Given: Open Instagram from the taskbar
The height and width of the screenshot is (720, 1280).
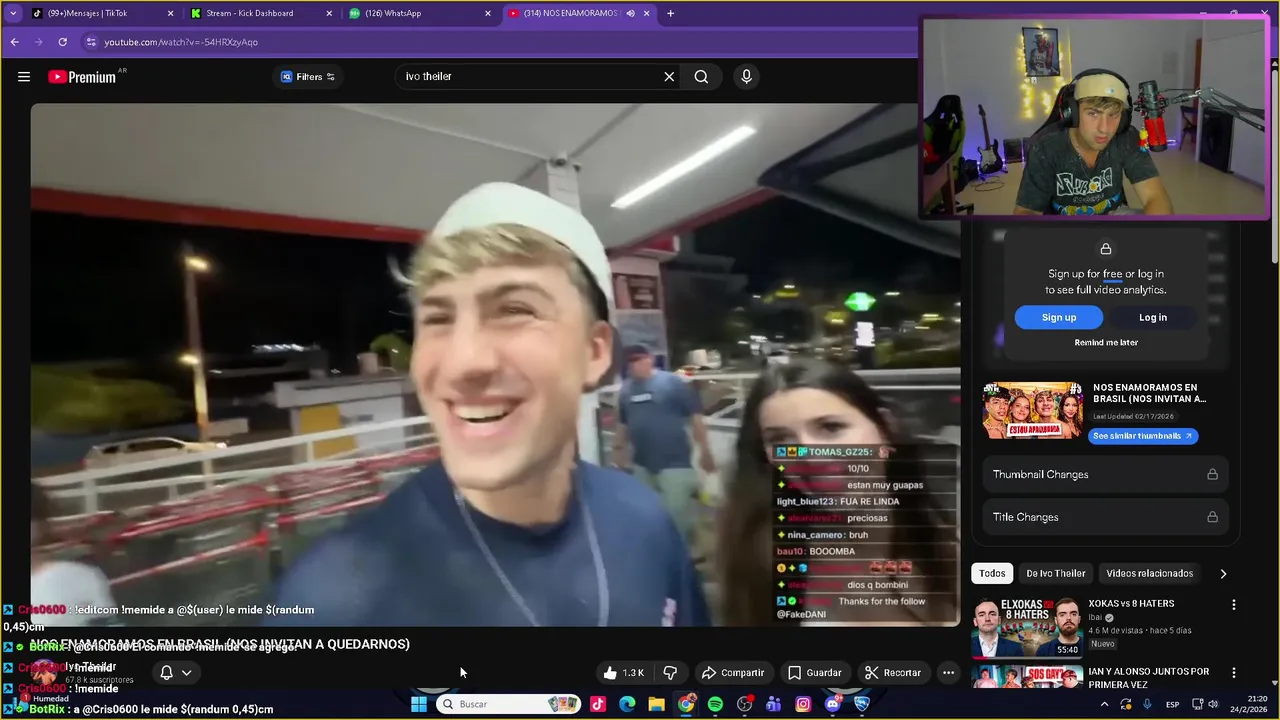Looking at the screenshot, I should pos(803,704).
